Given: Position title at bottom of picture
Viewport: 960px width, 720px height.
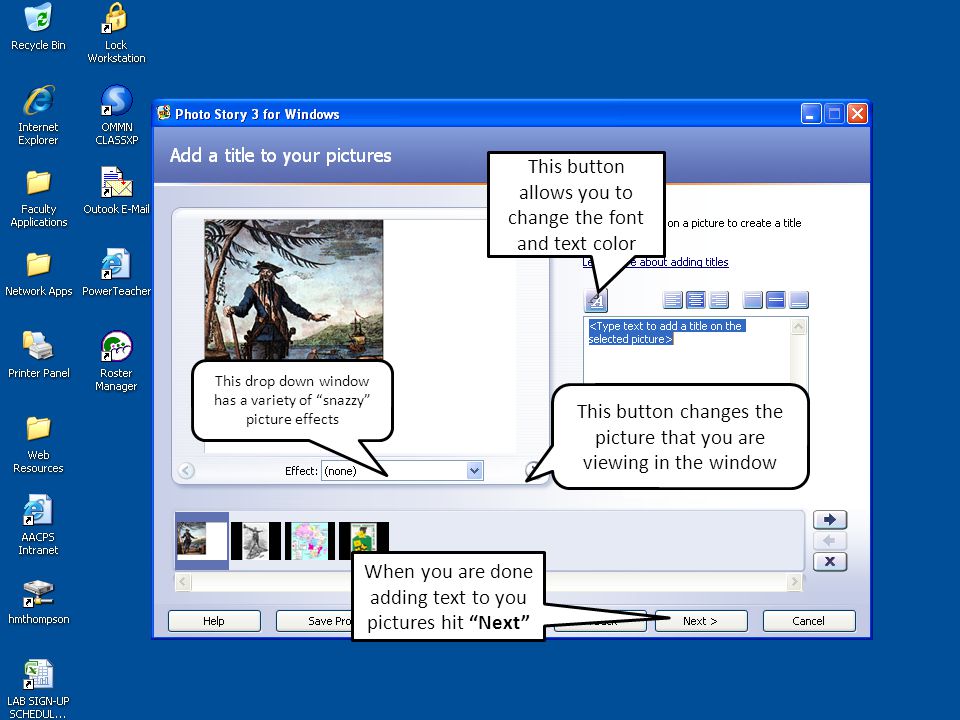Looking at the screenshot, I should click(799, 300).
